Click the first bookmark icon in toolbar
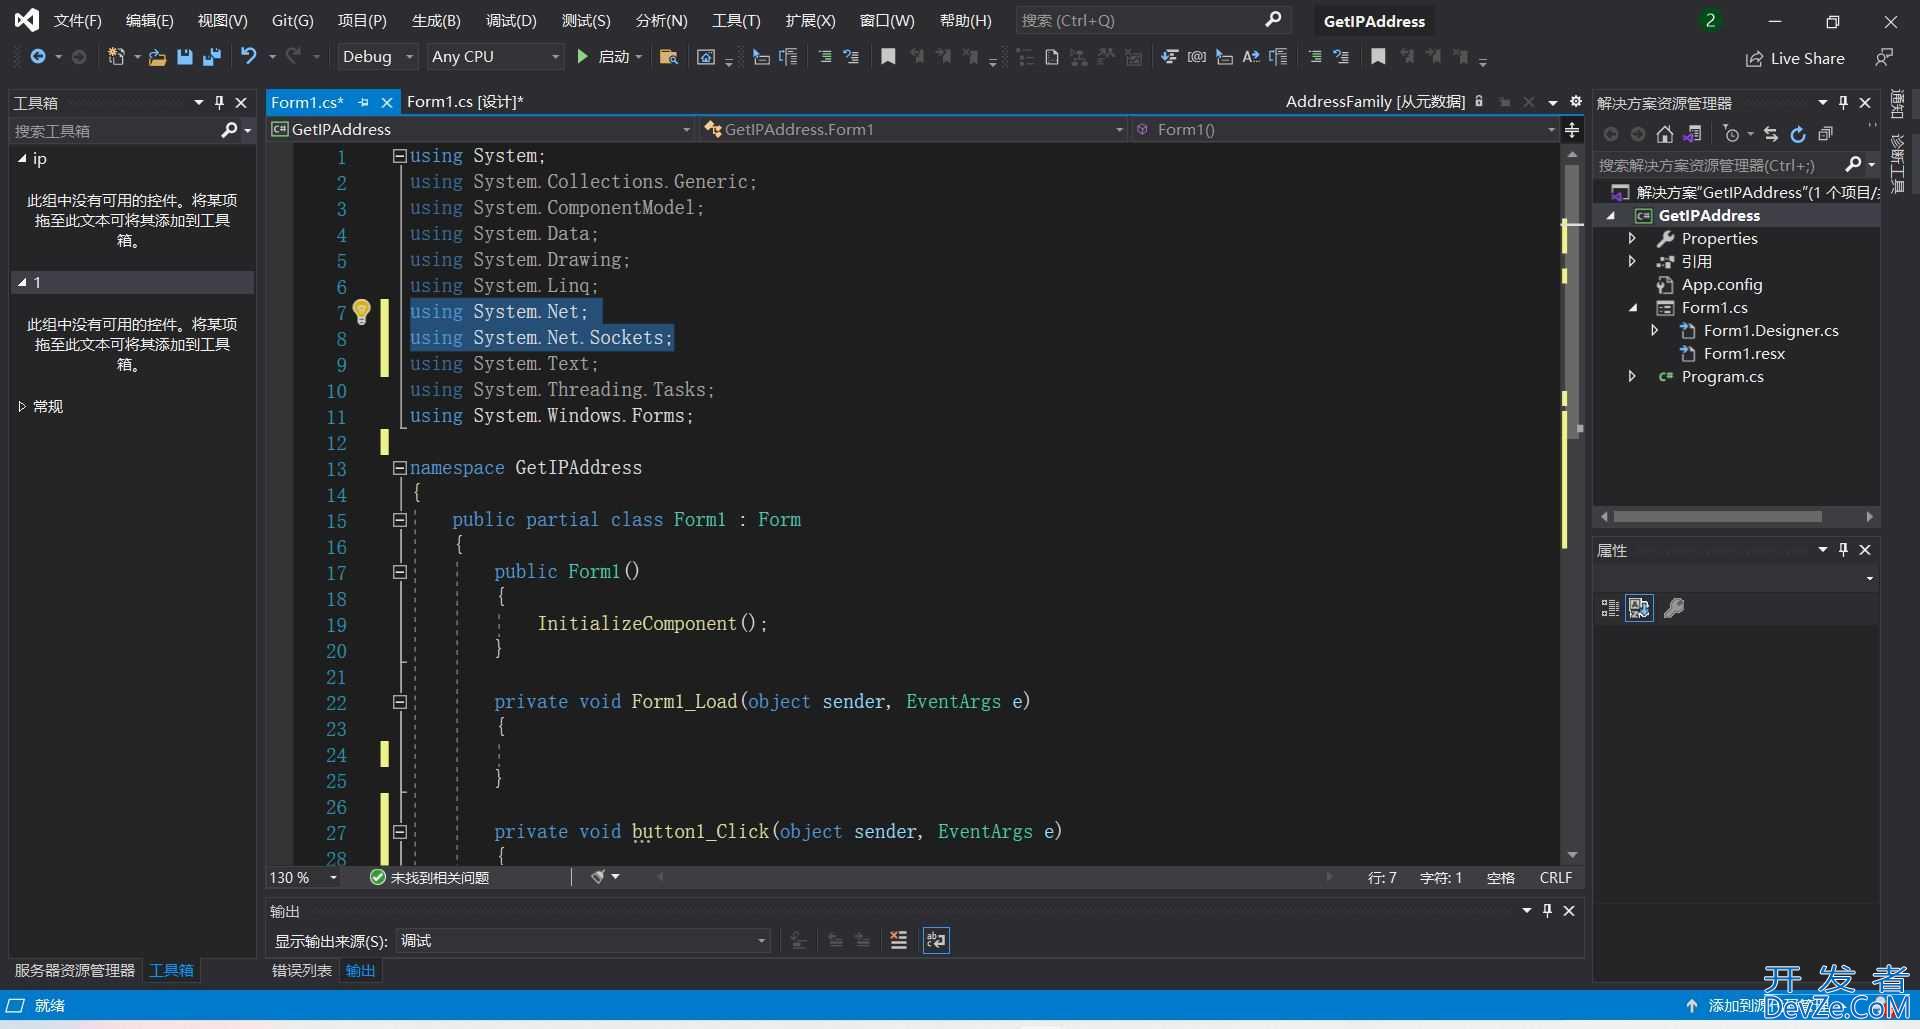The image size is (1920, 1029). tap(888, 57)
